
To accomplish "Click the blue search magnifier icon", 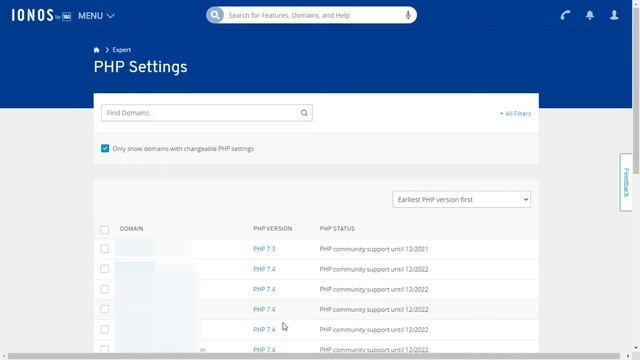I will click(x=215, y=15).
